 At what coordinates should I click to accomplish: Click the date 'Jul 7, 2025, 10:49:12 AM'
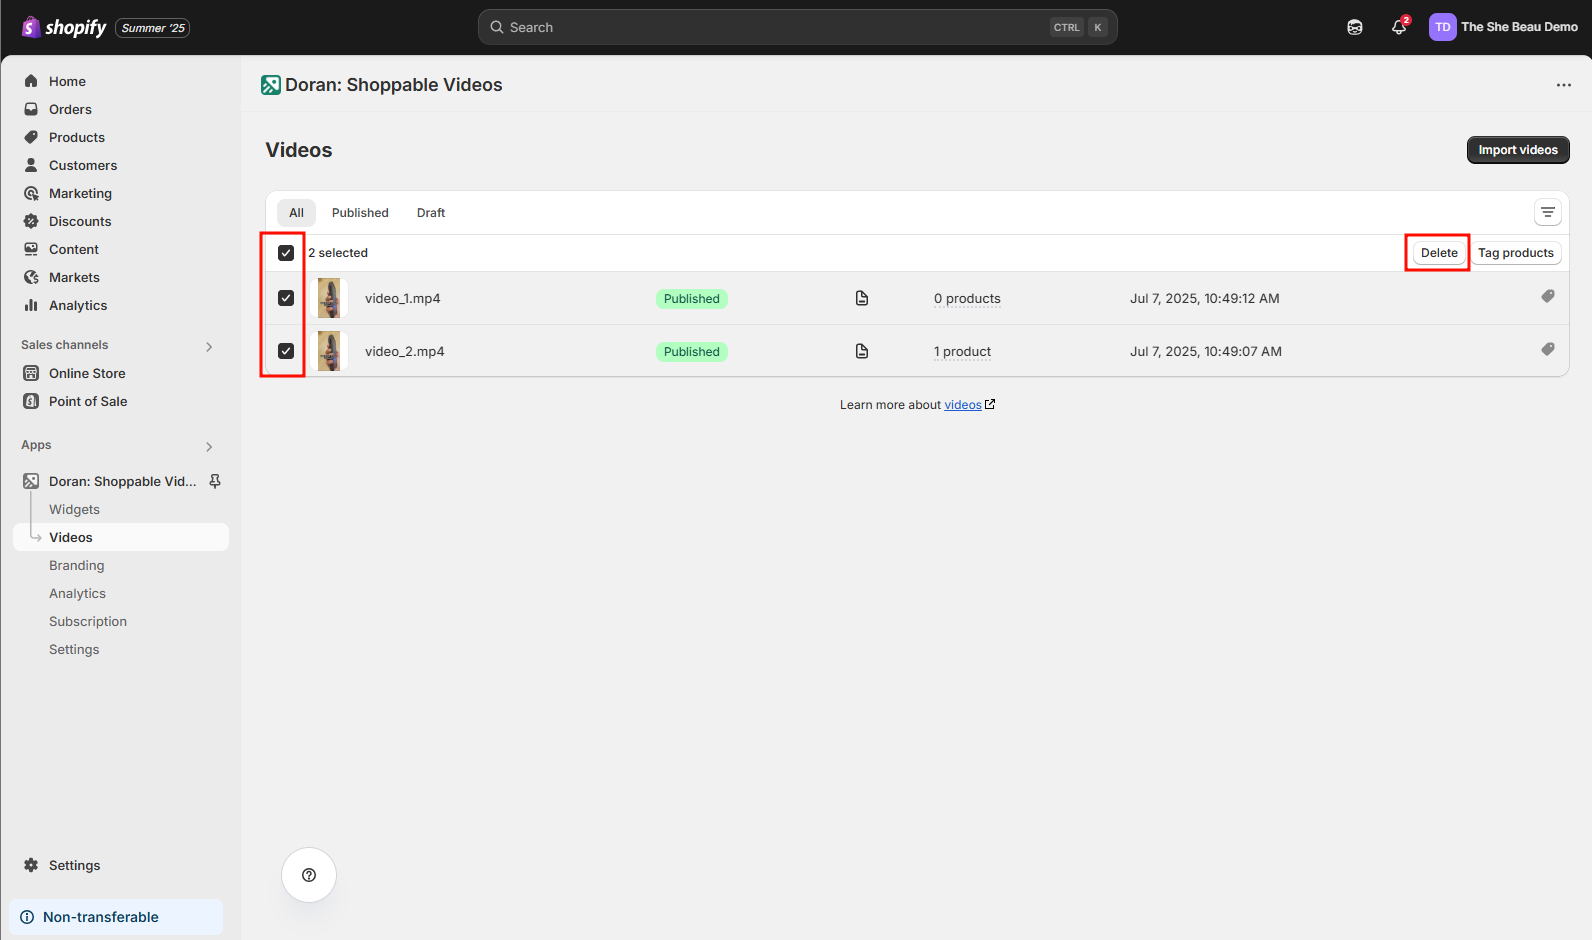click(1205, 298)
